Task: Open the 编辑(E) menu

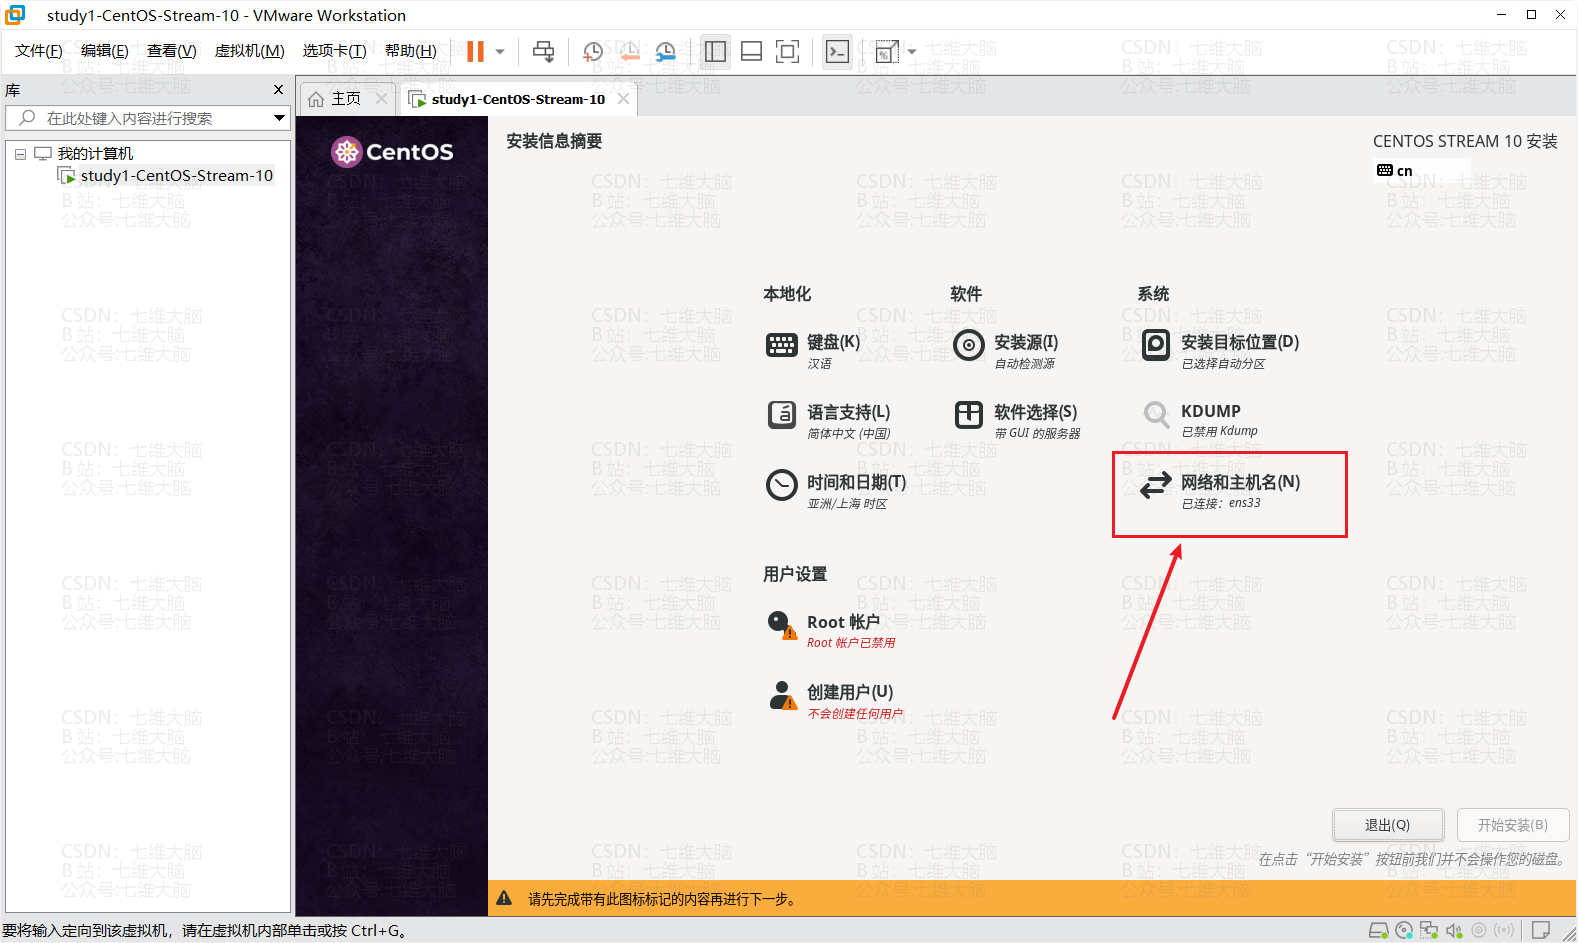Action: (x=105, y=51)
